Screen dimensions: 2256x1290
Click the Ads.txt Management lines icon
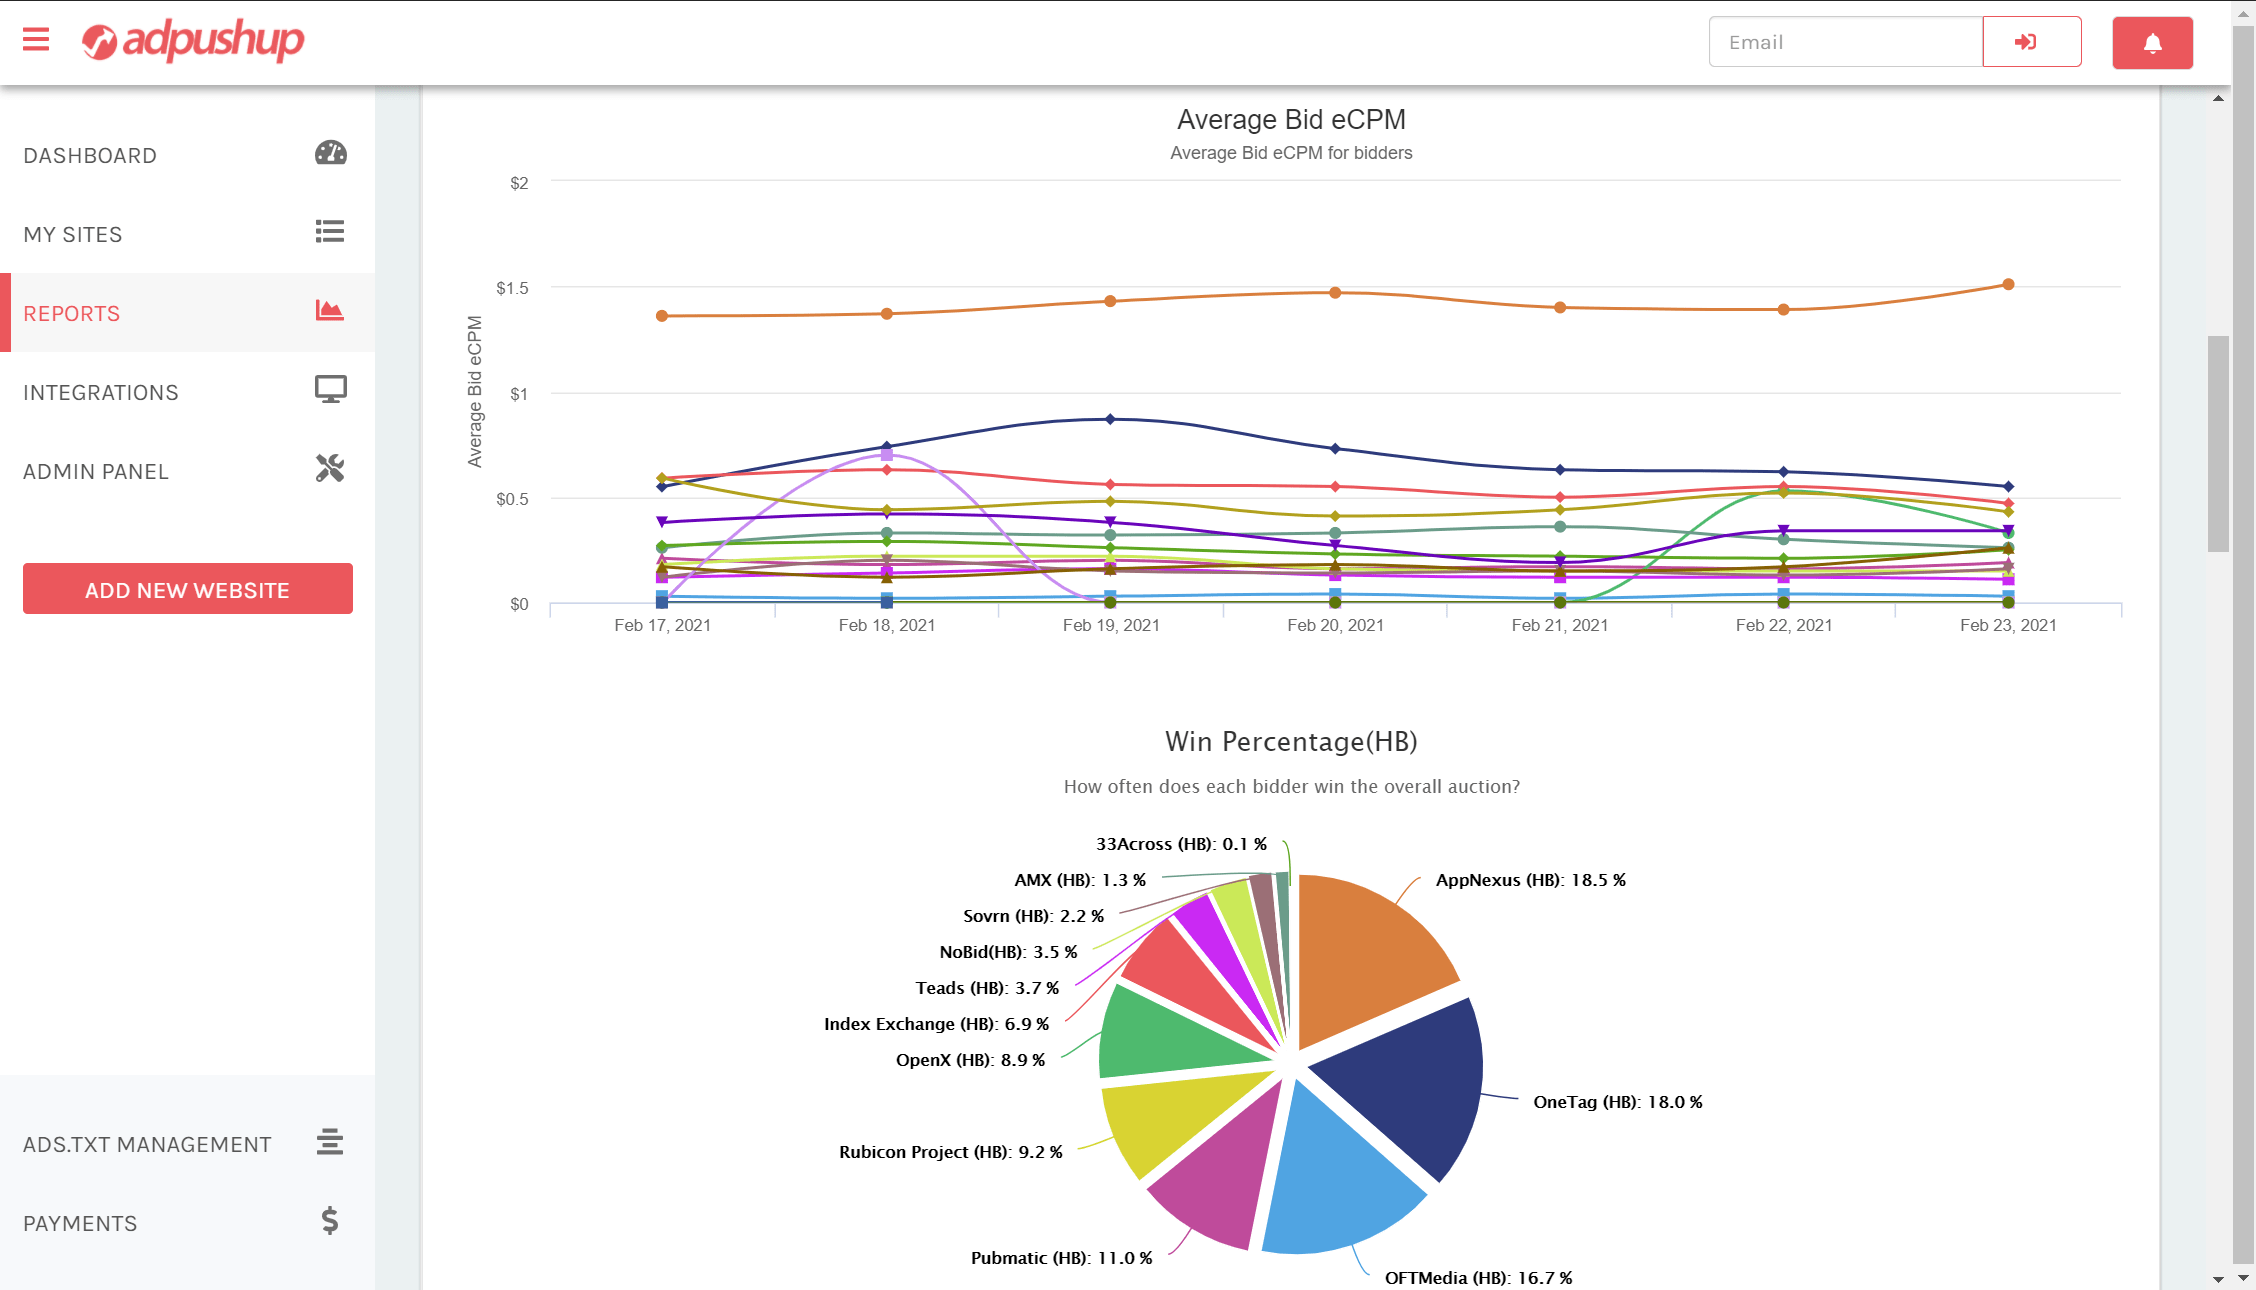point(330,1142)
